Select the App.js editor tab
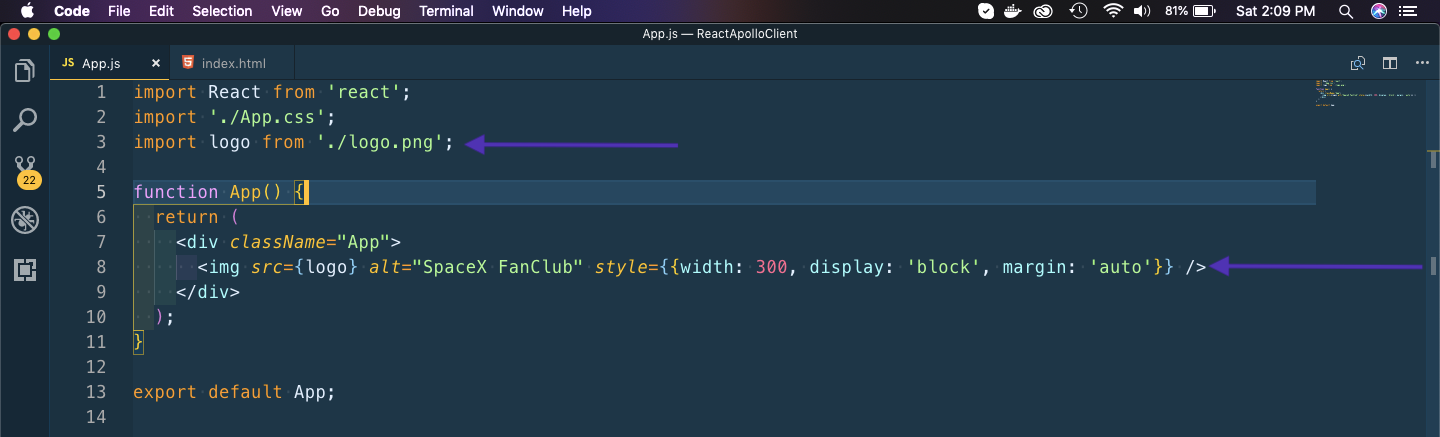The image size is (1440, 437). (x=100, y=63)
